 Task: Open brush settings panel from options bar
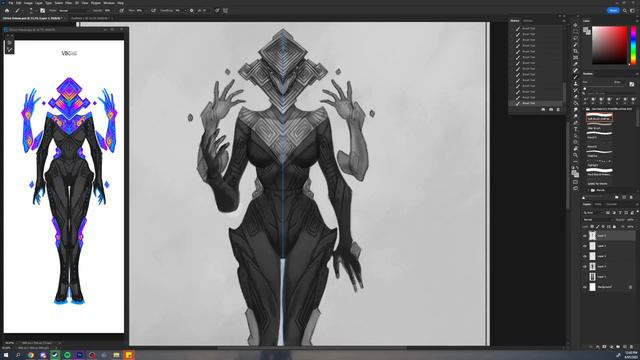42,11
